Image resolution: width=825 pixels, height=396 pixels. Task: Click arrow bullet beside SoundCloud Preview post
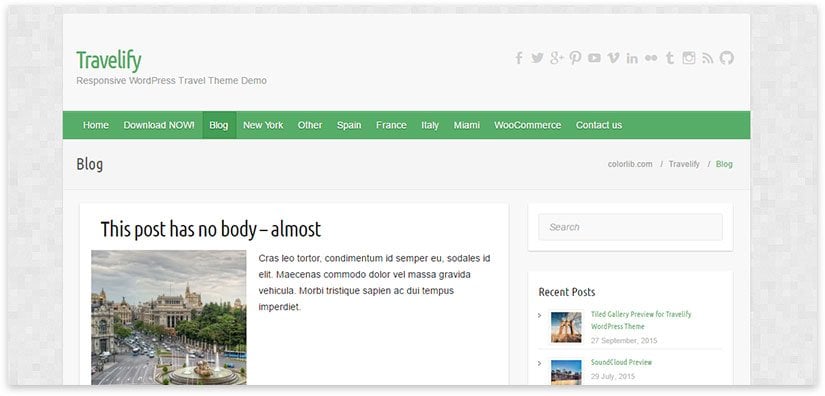540,363
